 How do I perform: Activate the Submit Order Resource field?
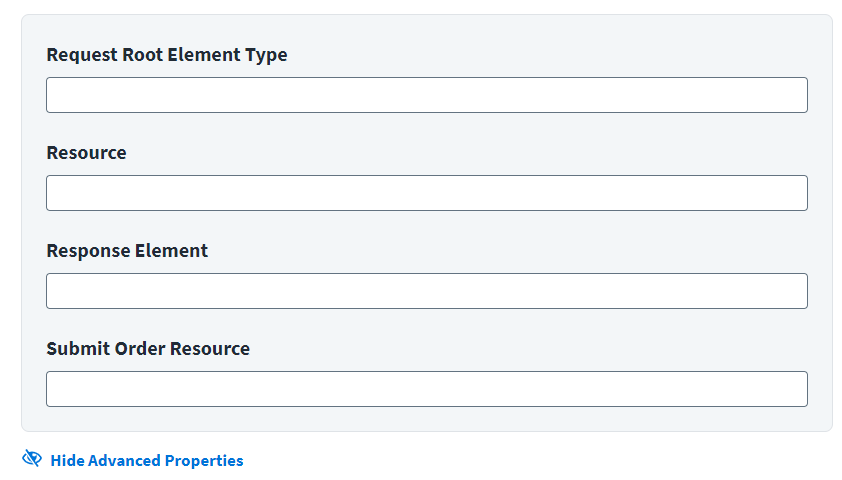427,389
